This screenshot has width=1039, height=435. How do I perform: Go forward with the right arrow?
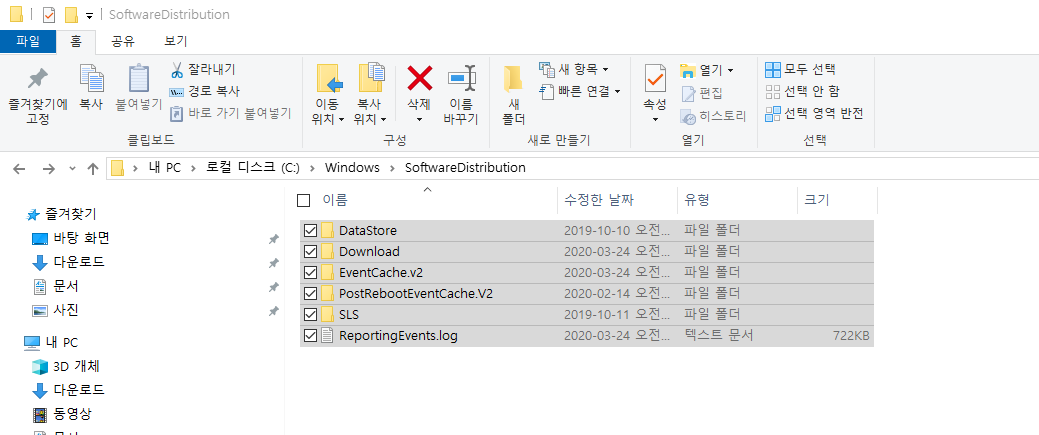(48, 168)
